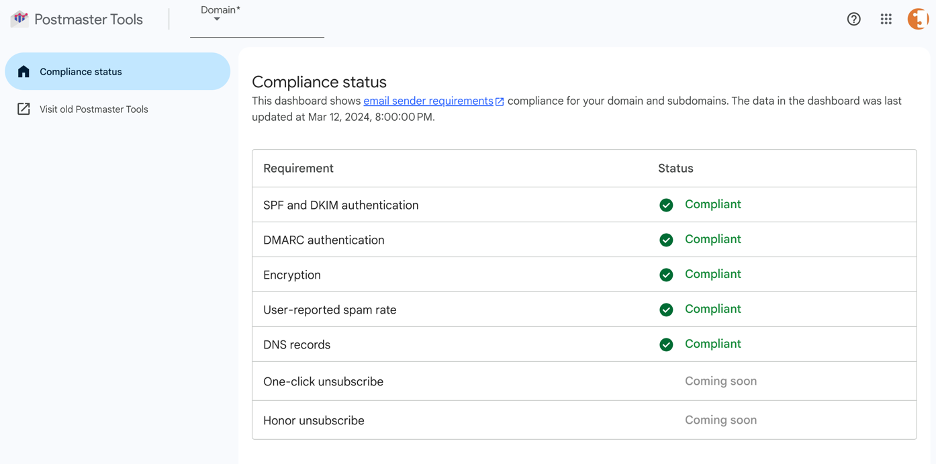Click the external link icon for old Postmaster Tools
The height and width of the screenshot is (464, 936).
coord(23,109)
